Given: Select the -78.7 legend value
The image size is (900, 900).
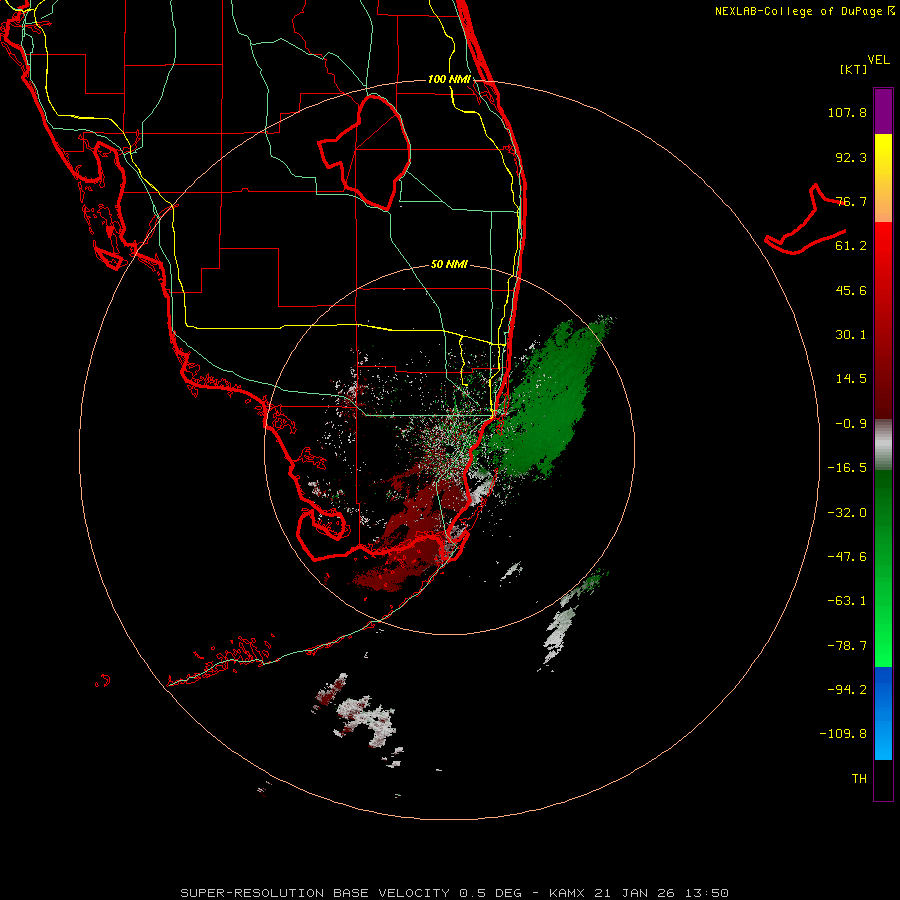Looking at the screenshot, I should pyautogui.click(x=847, y=646).
